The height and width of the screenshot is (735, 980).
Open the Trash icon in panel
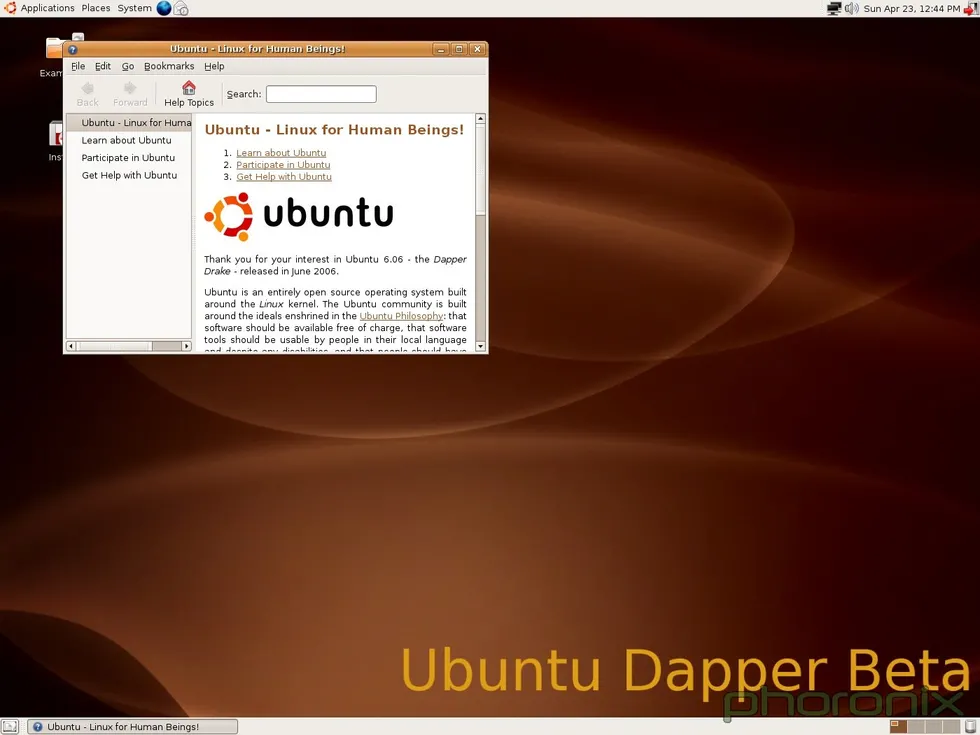point(970,727)
